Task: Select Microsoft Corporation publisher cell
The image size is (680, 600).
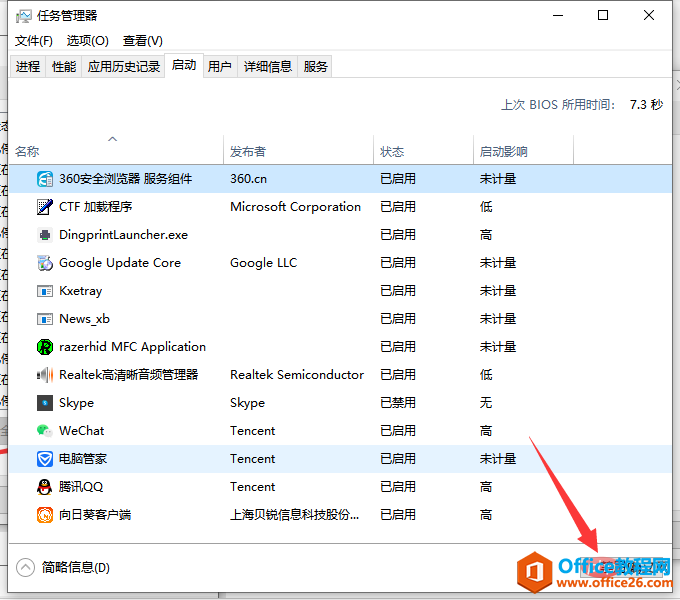Action: click(x=295, y=207)
